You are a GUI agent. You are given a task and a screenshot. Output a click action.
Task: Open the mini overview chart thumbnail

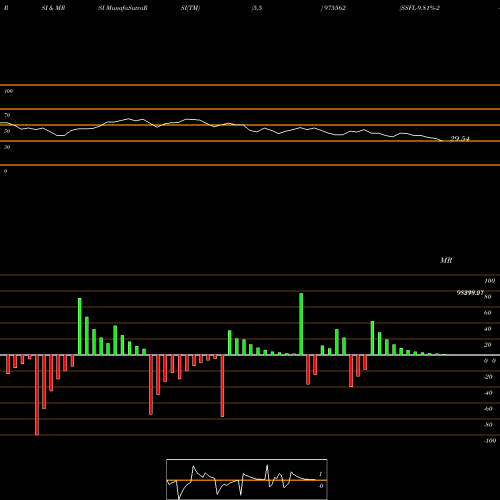(x=247, y=479)
